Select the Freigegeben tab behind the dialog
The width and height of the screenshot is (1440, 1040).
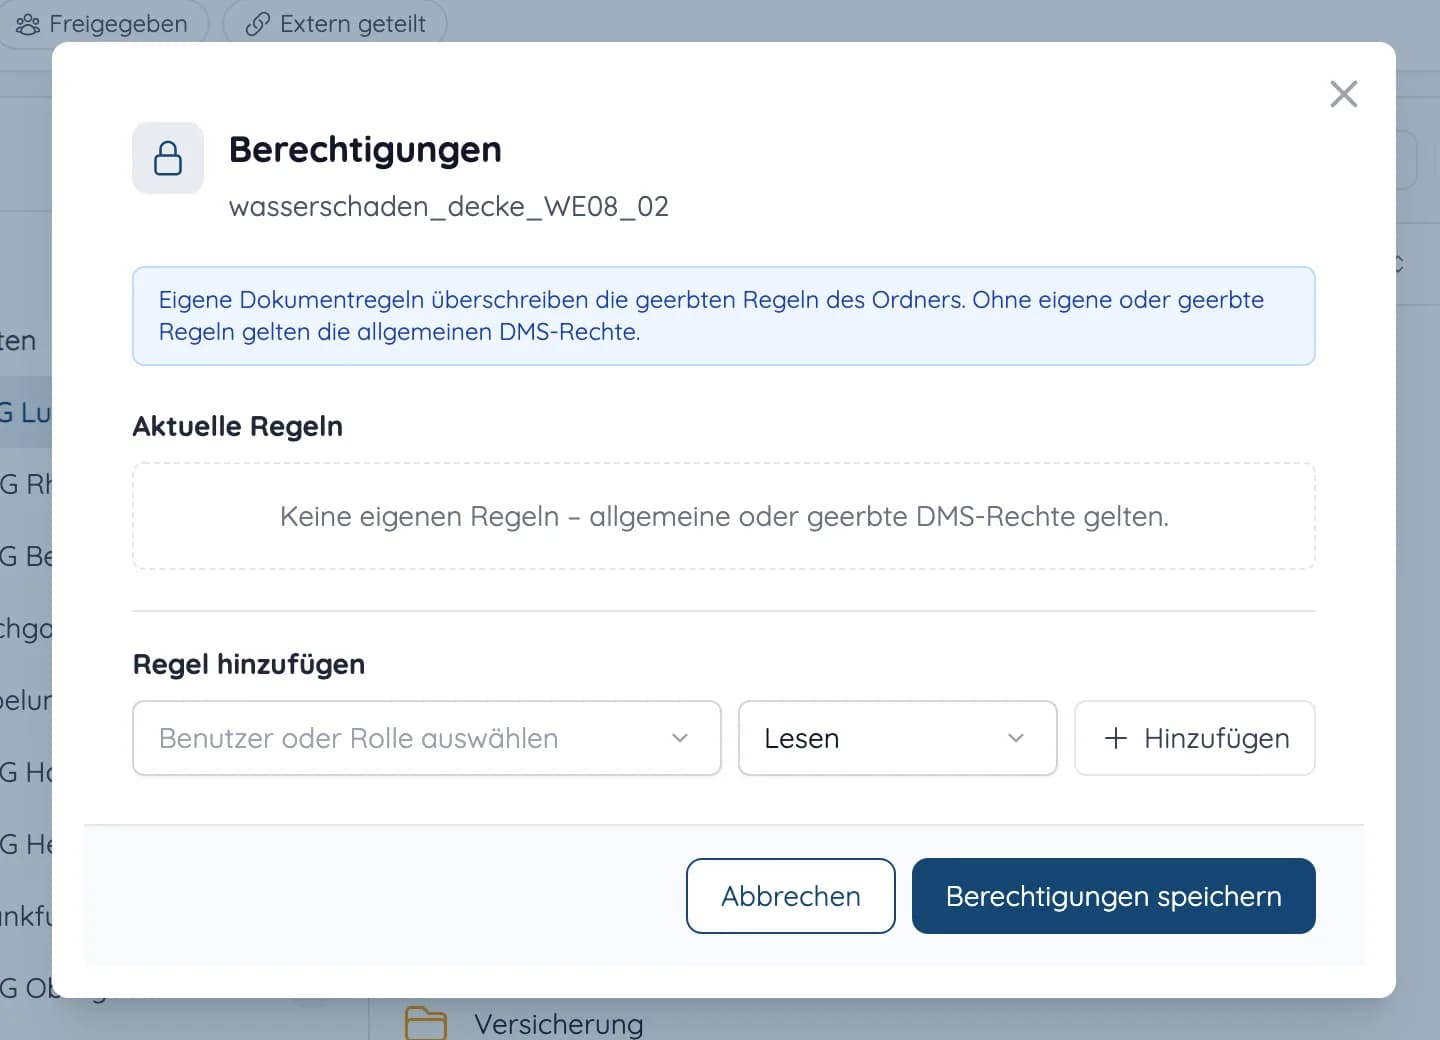[x=102, y=23]
